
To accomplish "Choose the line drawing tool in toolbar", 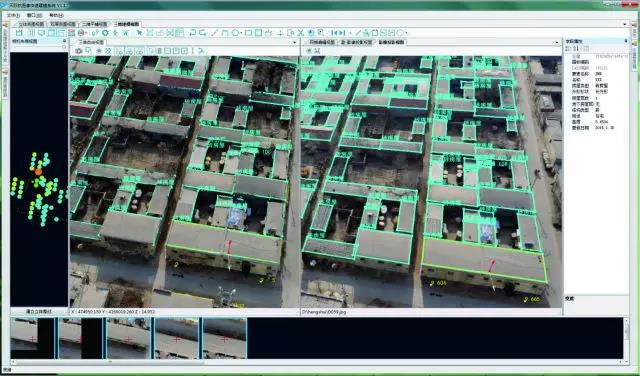I will [215, 33].
